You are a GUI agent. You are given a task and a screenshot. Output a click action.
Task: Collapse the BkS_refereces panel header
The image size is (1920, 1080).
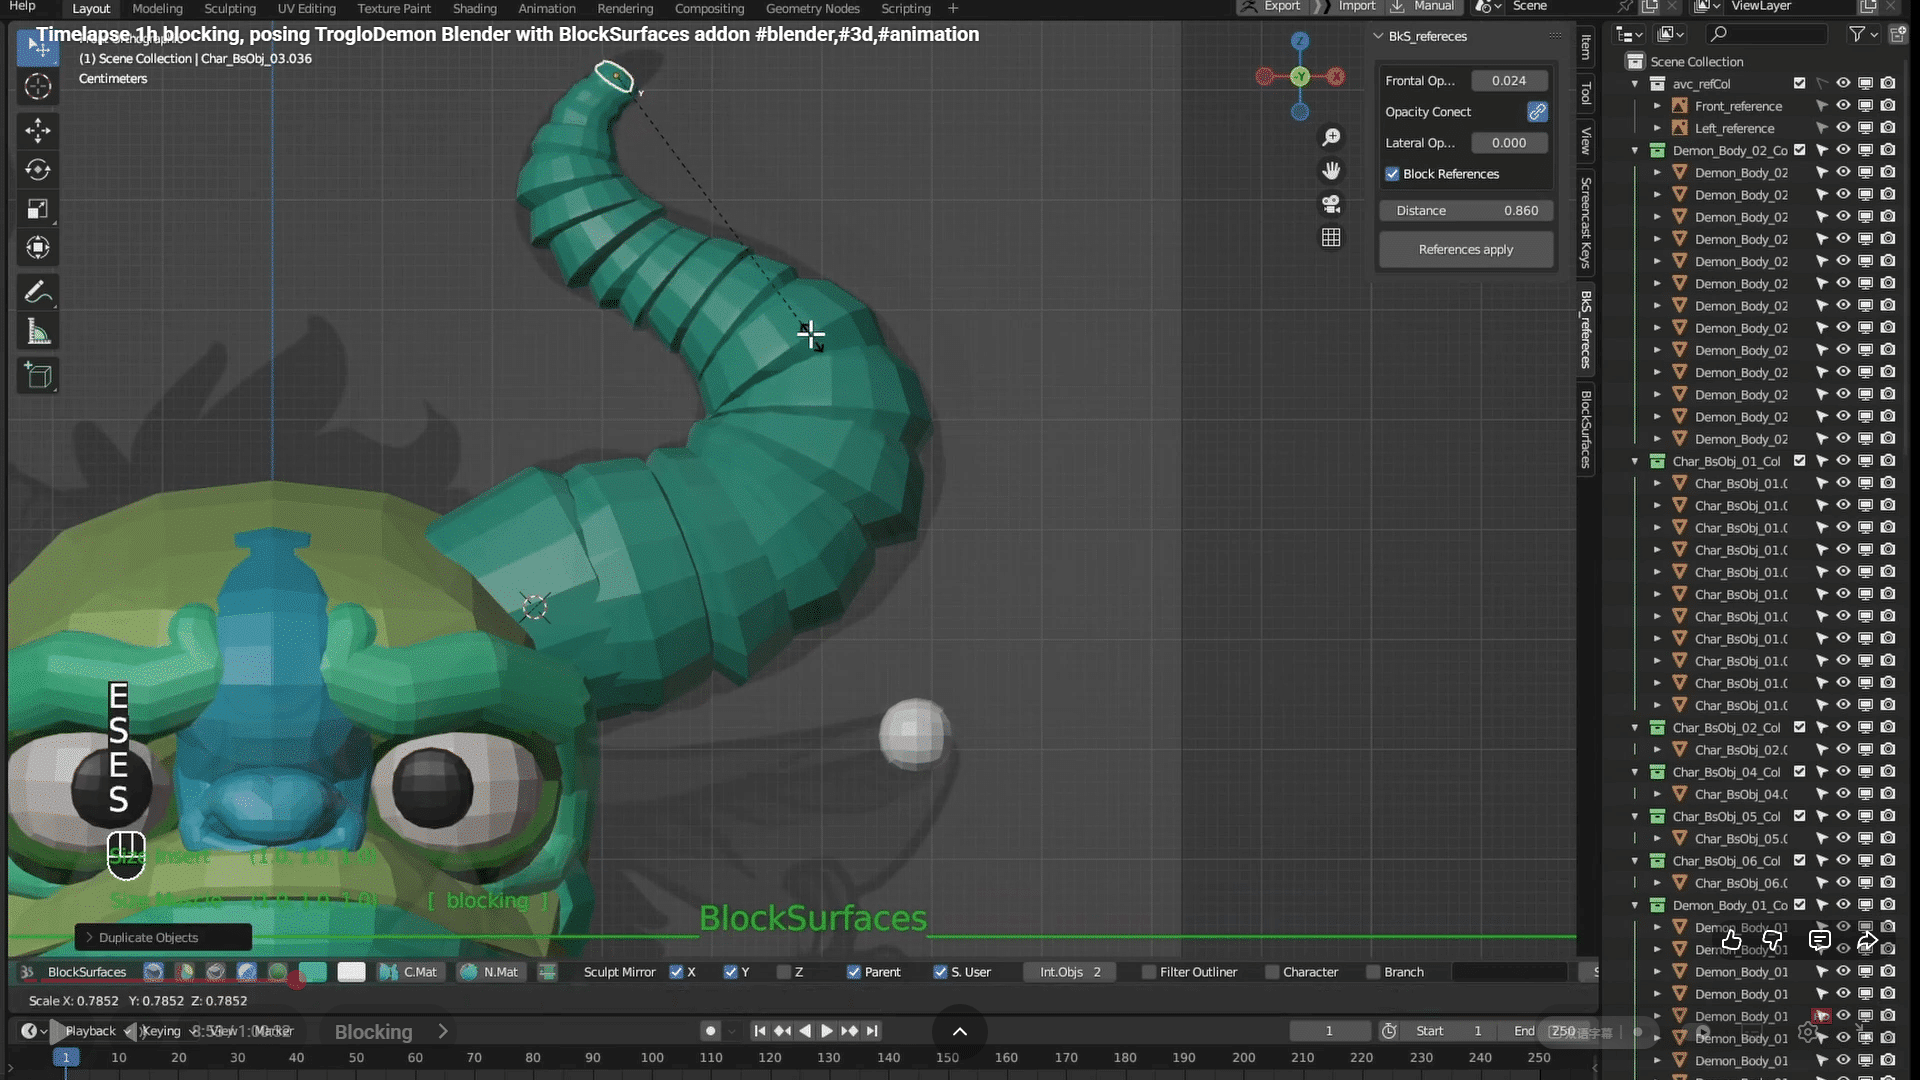click(1379, 36)
